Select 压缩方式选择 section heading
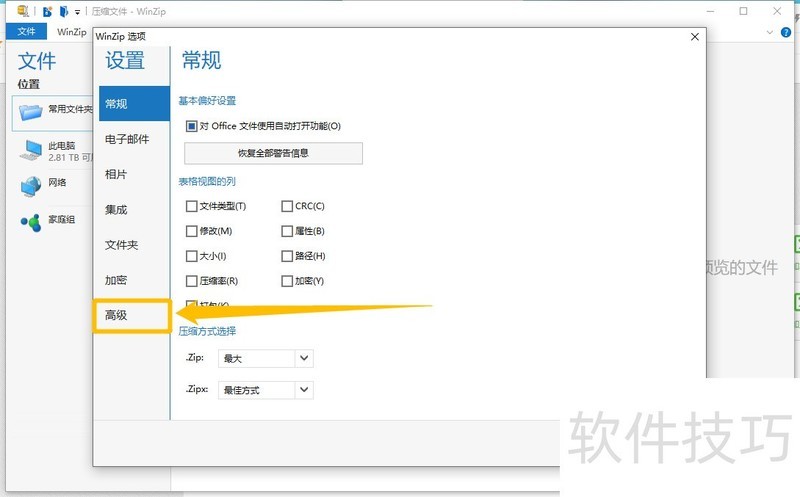 pyautogui.click(x=207, y=331)
